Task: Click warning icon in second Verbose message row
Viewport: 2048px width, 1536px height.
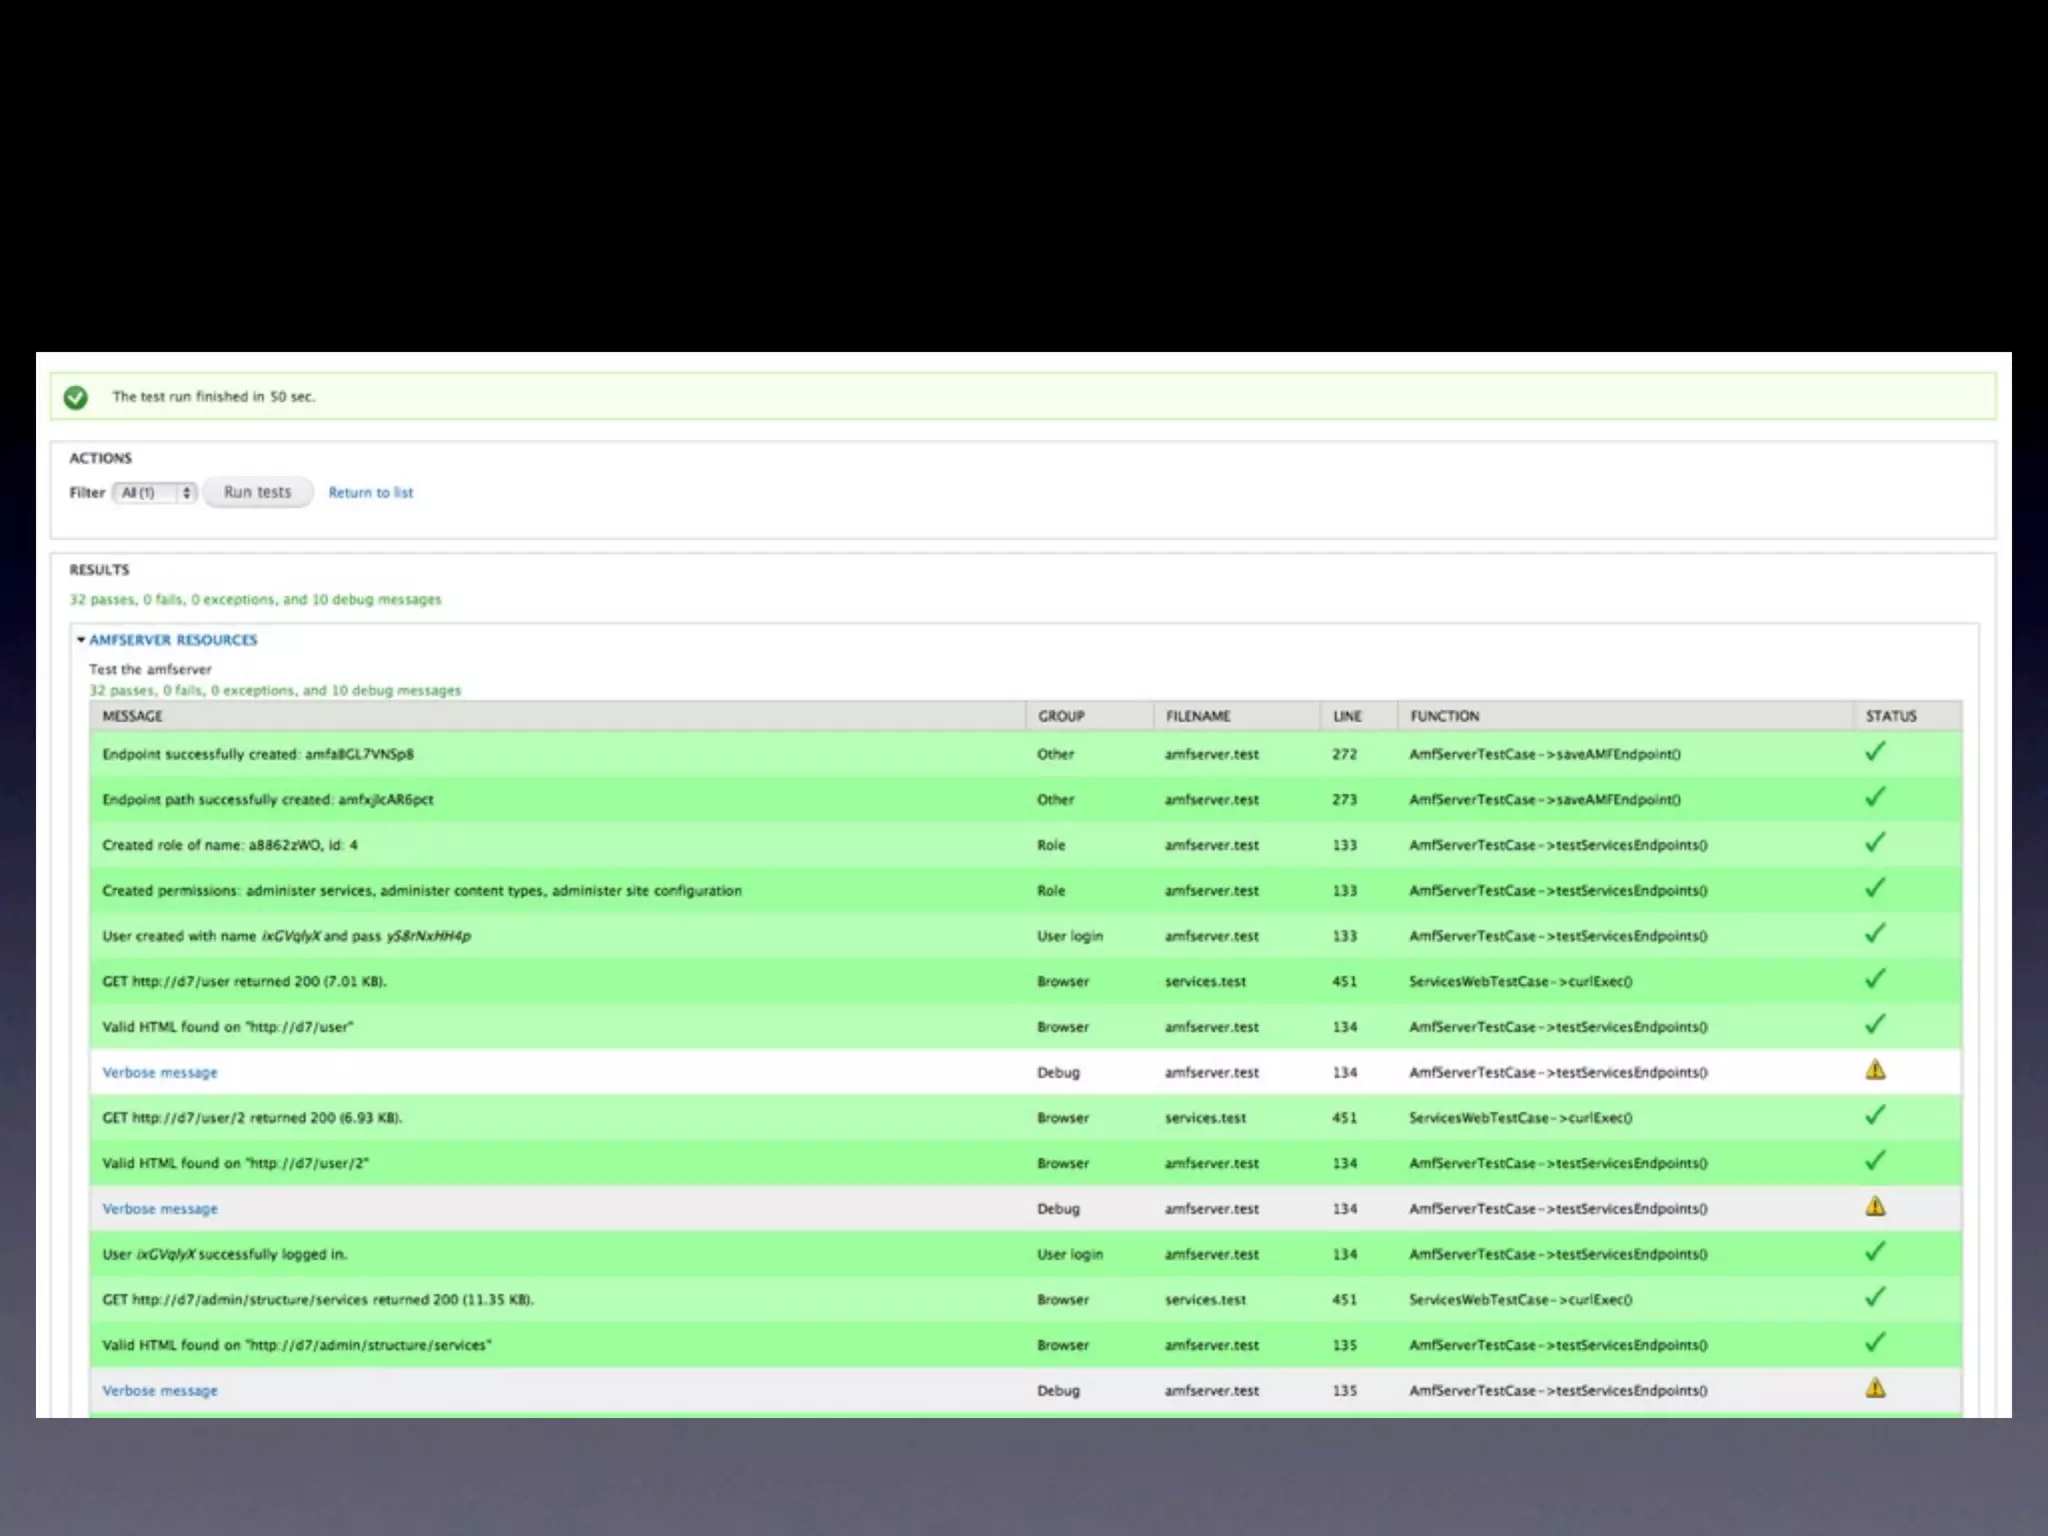Action: click(1875, 1206)
